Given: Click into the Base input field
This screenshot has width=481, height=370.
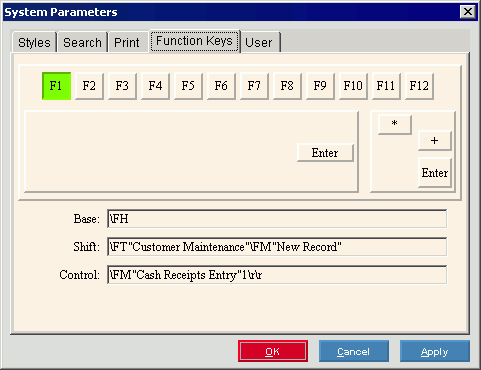Looking at the screenshot, I should tap(277, 219).
